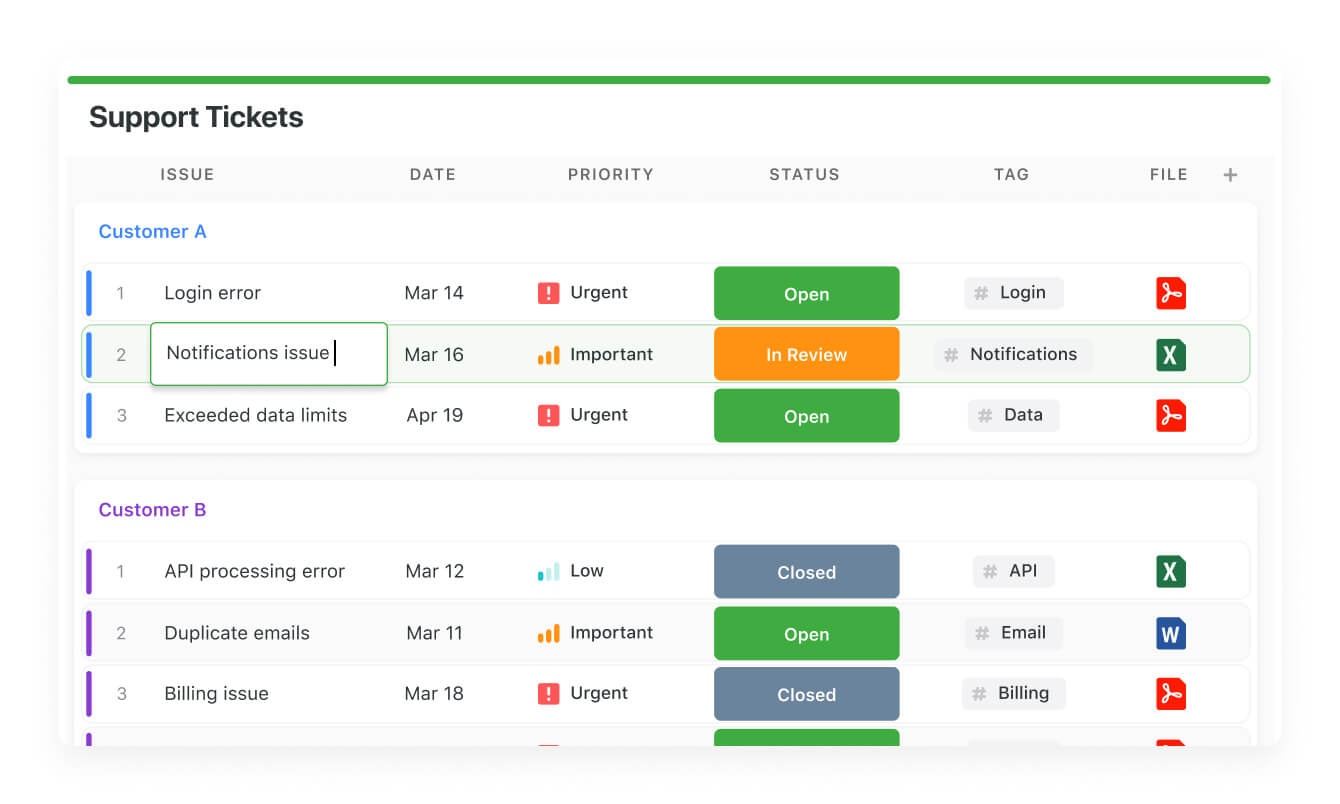Click the Mar 11 date cell
The width and height of the screenshot is (1340, 804).
pos(434,633)
